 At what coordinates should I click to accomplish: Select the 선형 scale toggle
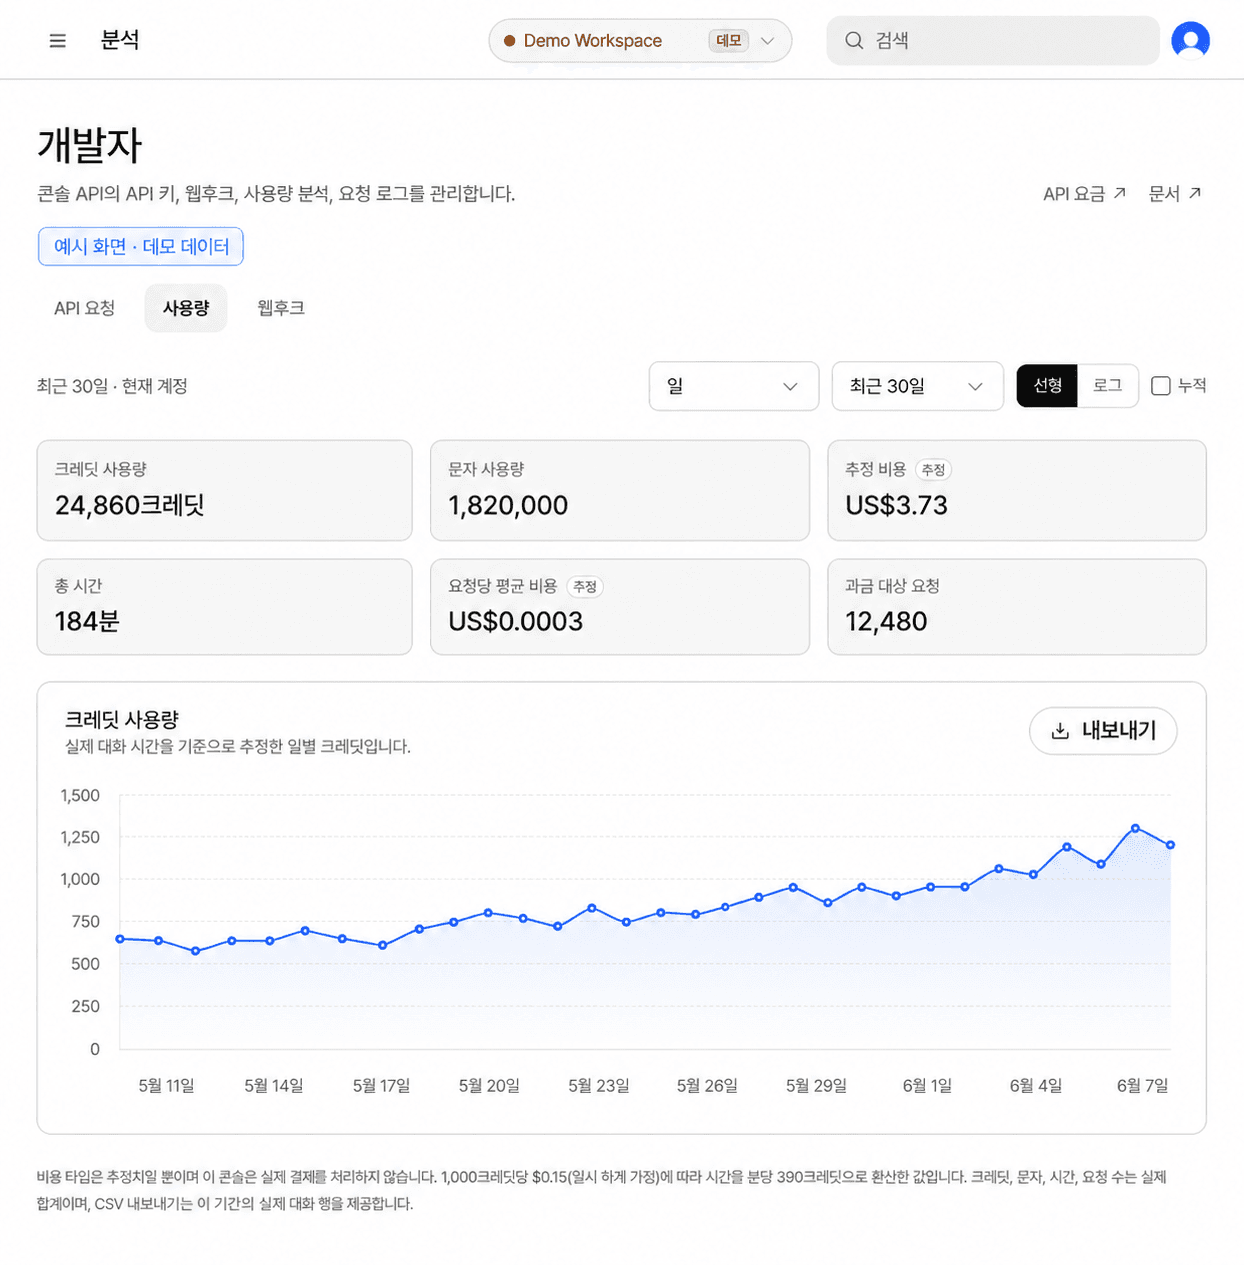[1047, 386]
